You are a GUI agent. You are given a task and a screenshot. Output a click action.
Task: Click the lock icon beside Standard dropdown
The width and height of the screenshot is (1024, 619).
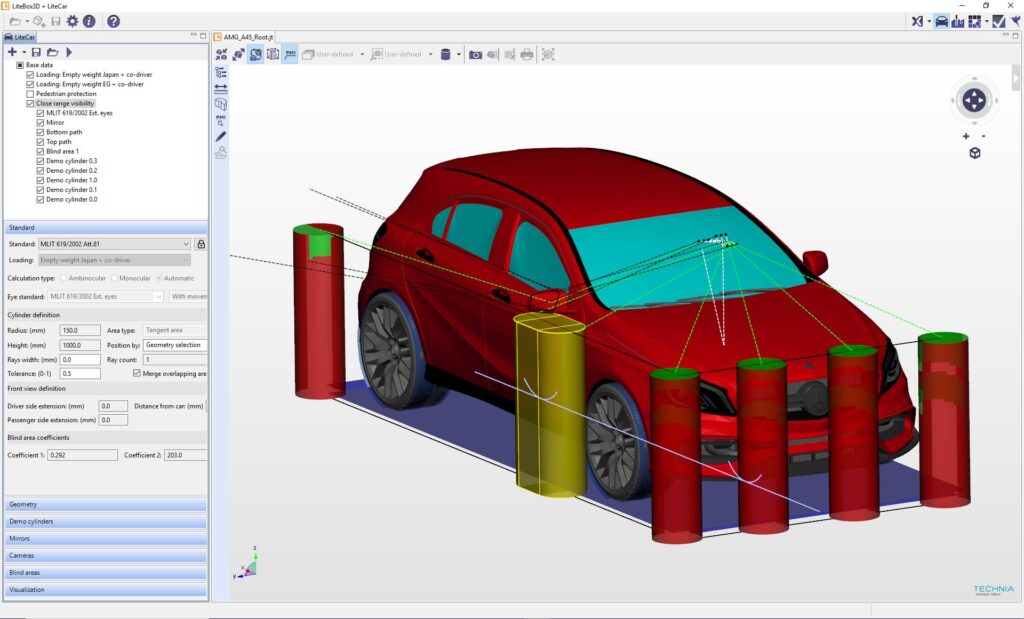coord(201,244)
